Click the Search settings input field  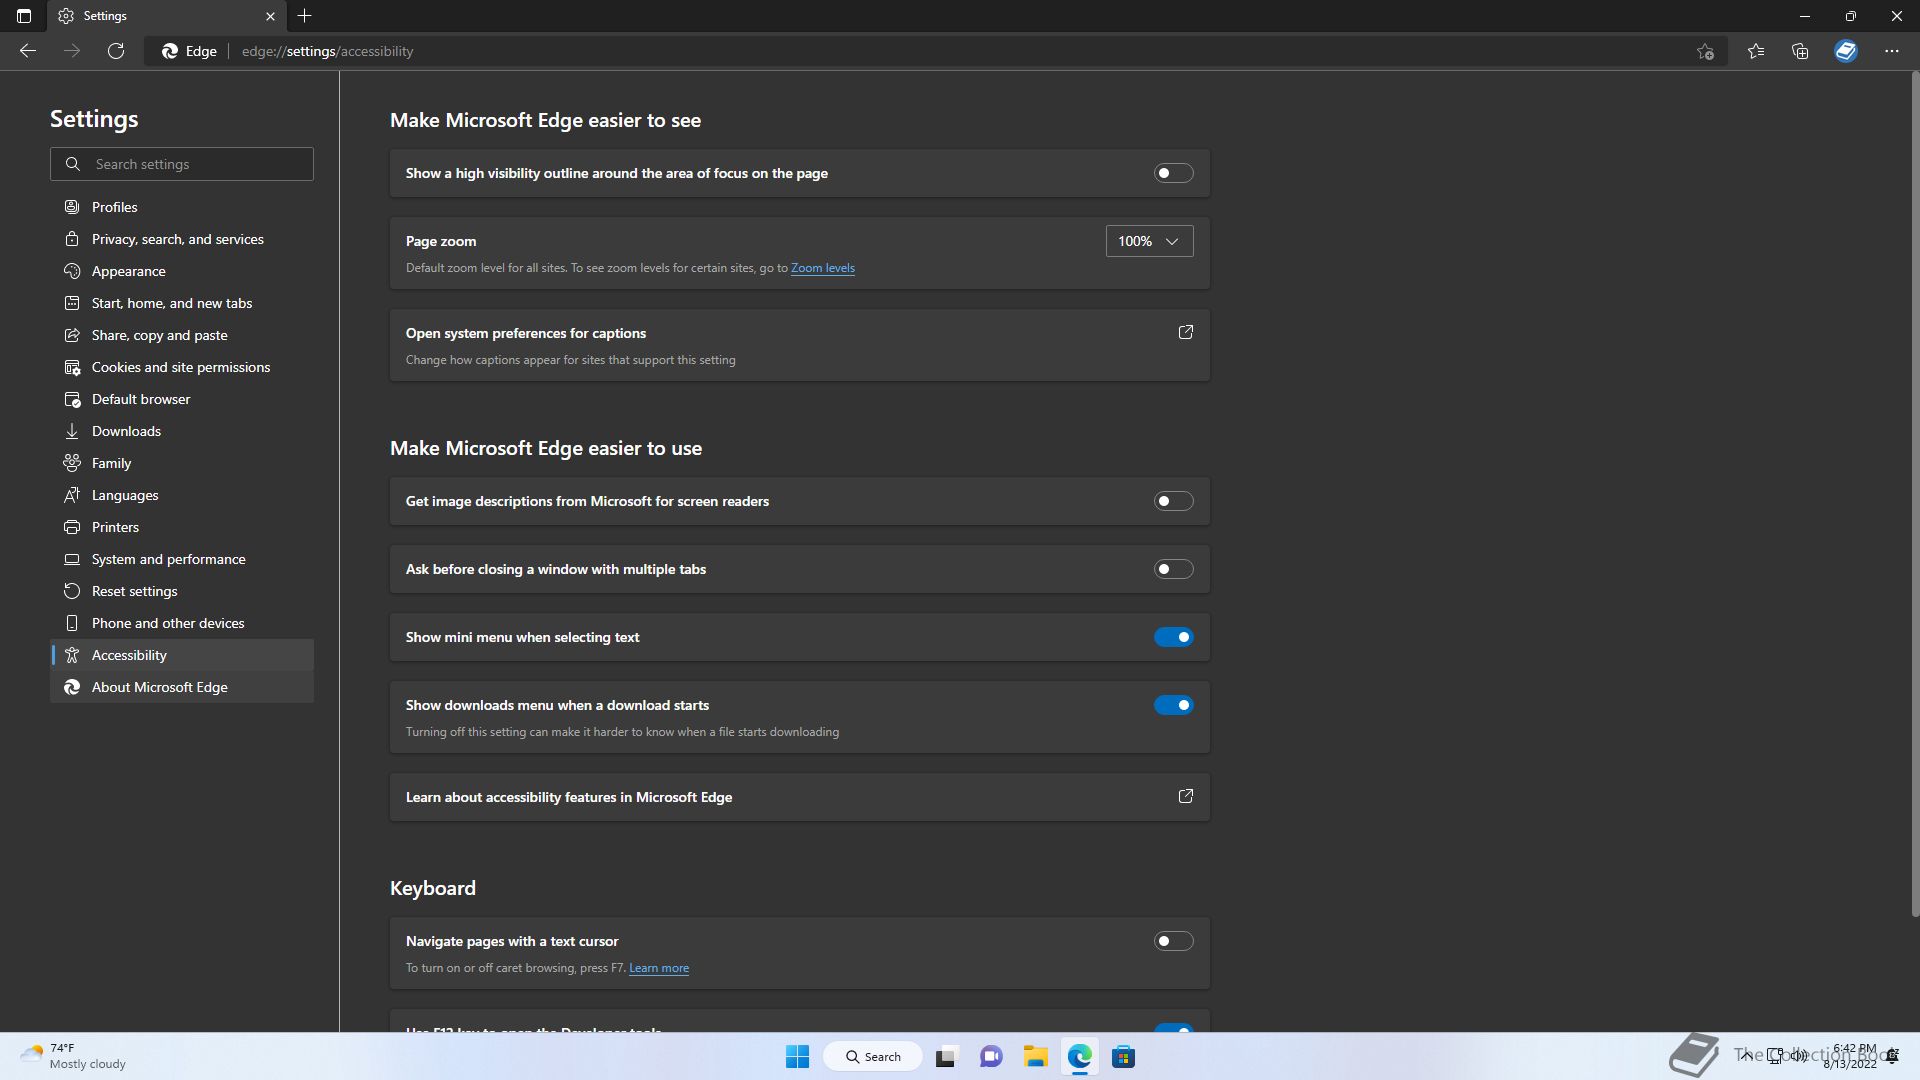[x=182, y=164]
